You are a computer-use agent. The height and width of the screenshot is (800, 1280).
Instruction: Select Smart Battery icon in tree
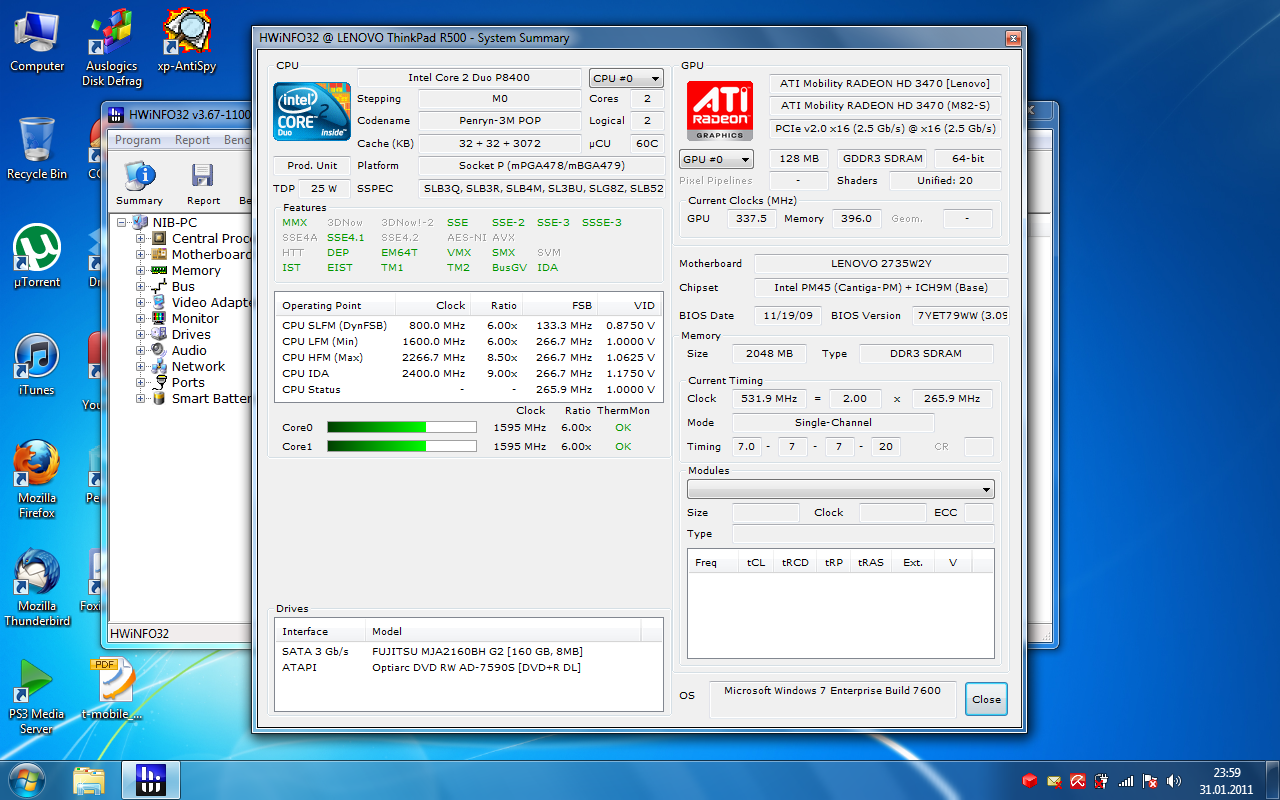[159, 398]
